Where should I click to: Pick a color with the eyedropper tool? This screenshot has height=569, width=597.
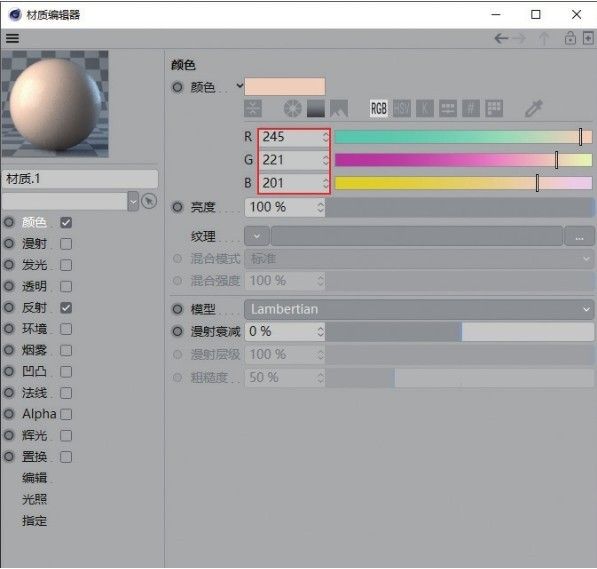click(x=533, y=109)
